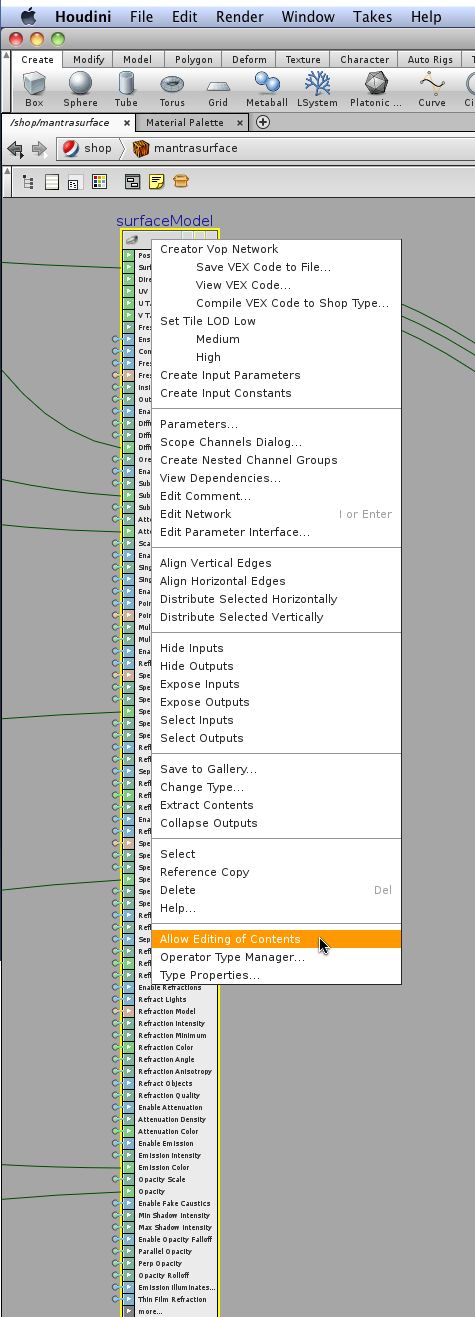The image size is (475, 1317).
Task: Select the Curve shelf tool
Action: coord(432,90)
